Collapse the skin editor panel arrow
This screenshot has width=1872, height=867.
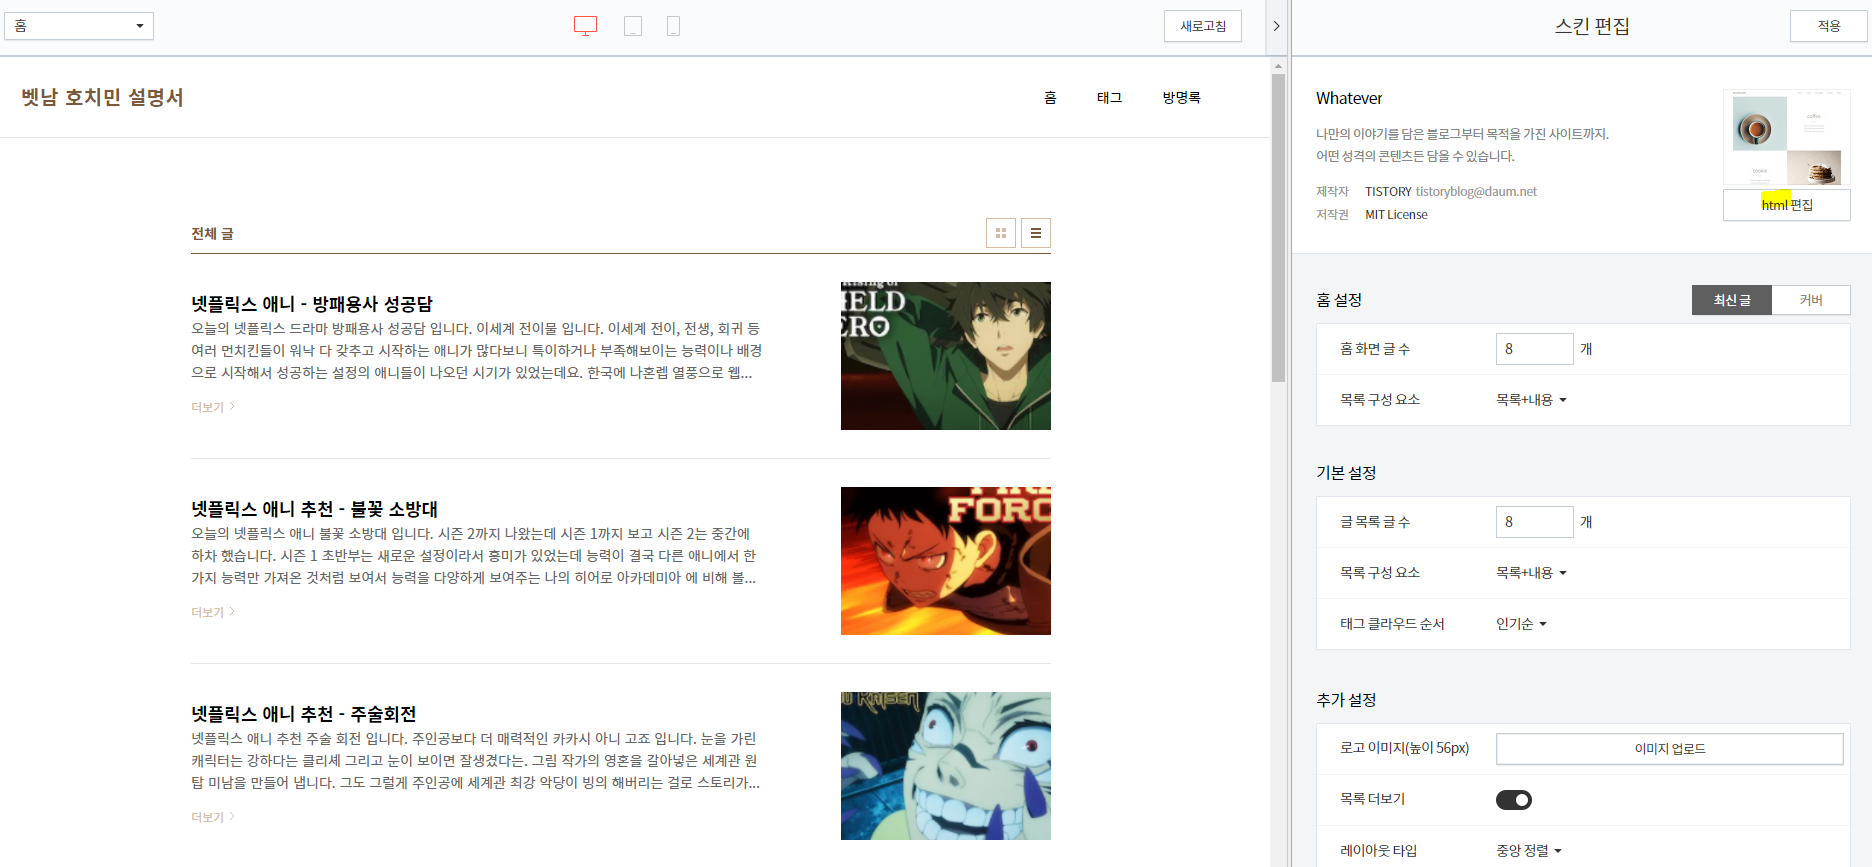[x=1276, y=26]
